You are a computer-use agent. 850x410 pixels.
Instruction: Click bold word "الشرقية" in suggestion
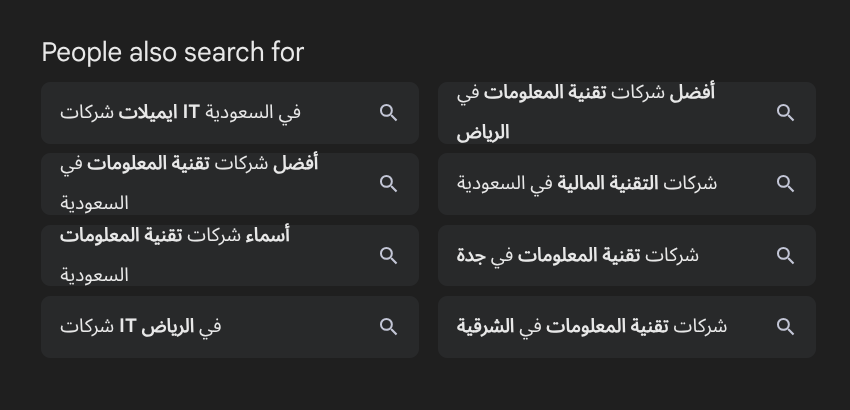(486, 327)
